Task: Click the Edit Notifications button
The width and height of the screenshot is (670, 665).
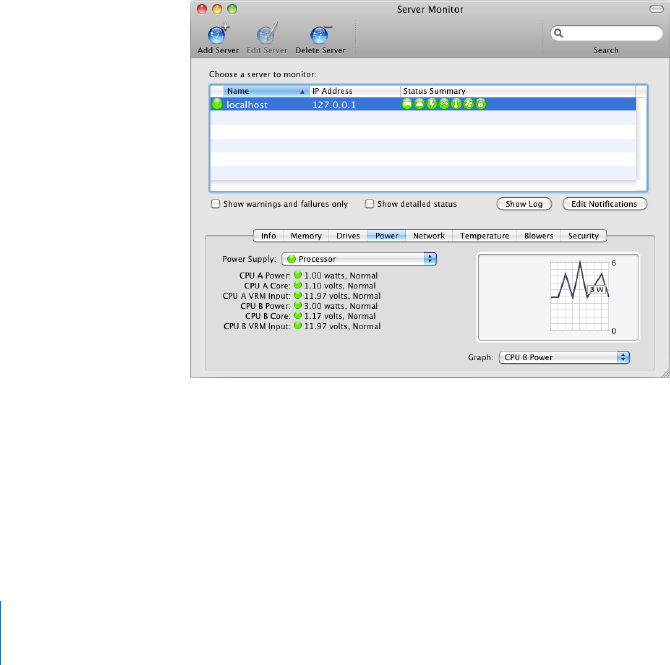Action: (x=604, y=204)
